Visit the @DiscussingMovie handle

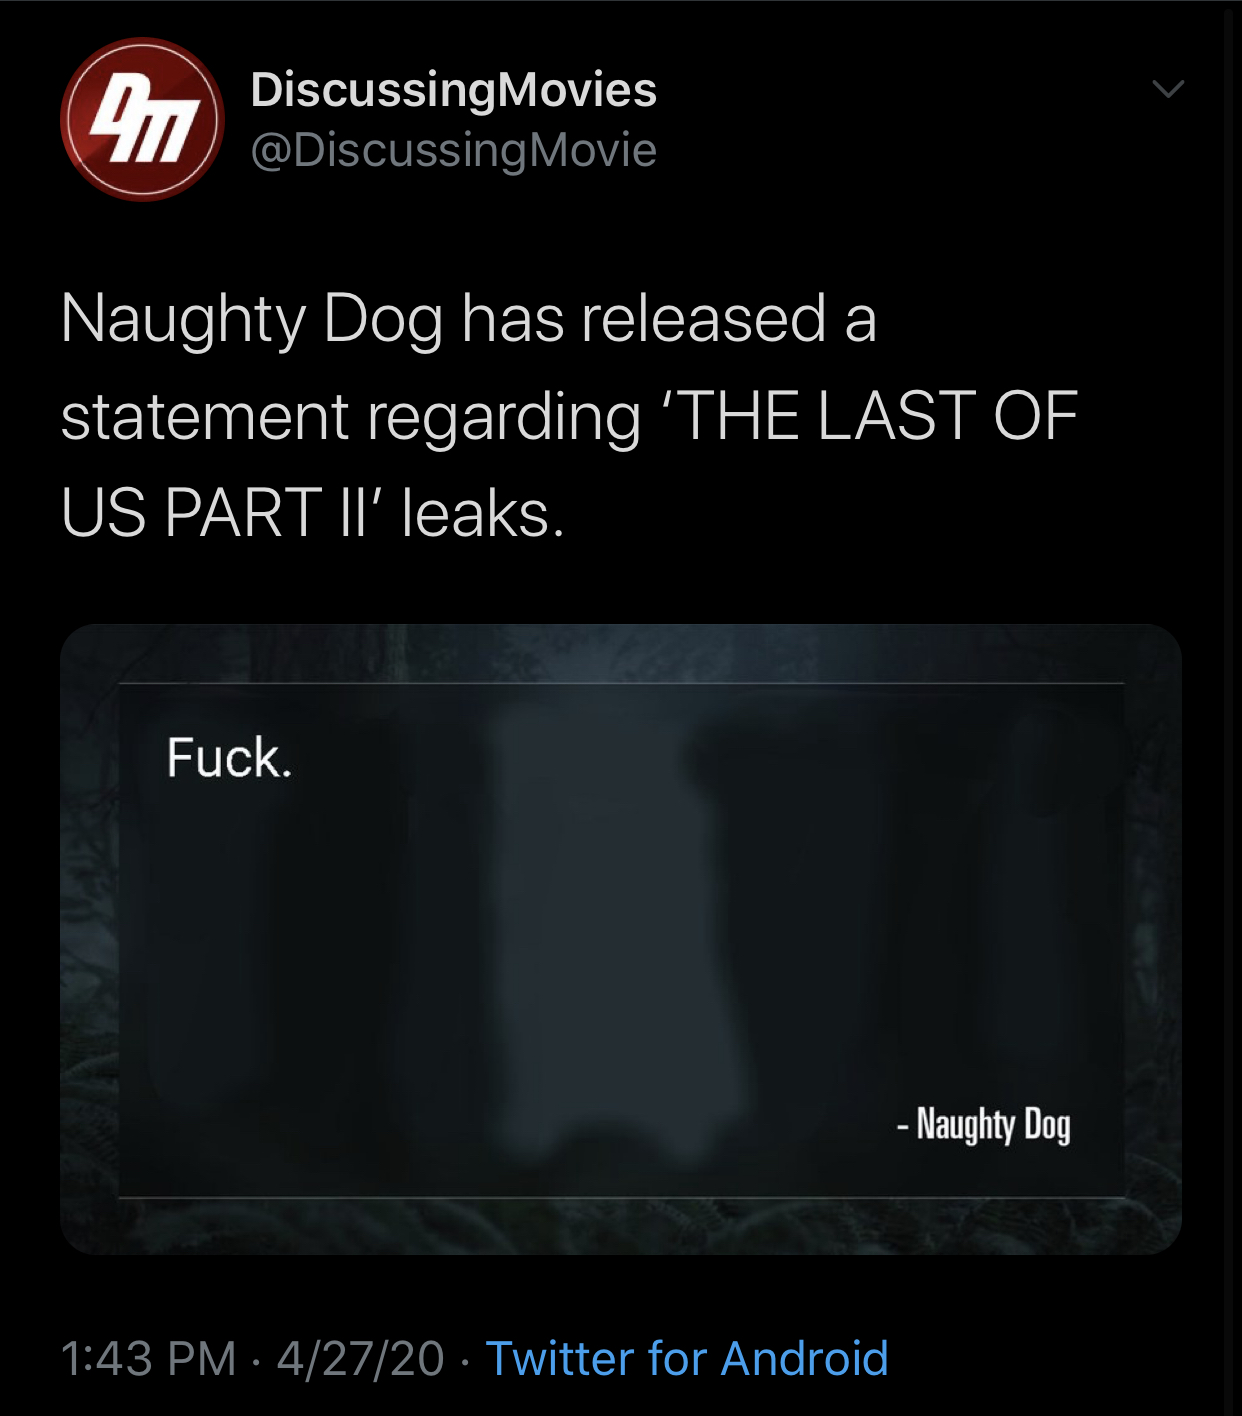[454, 151]
